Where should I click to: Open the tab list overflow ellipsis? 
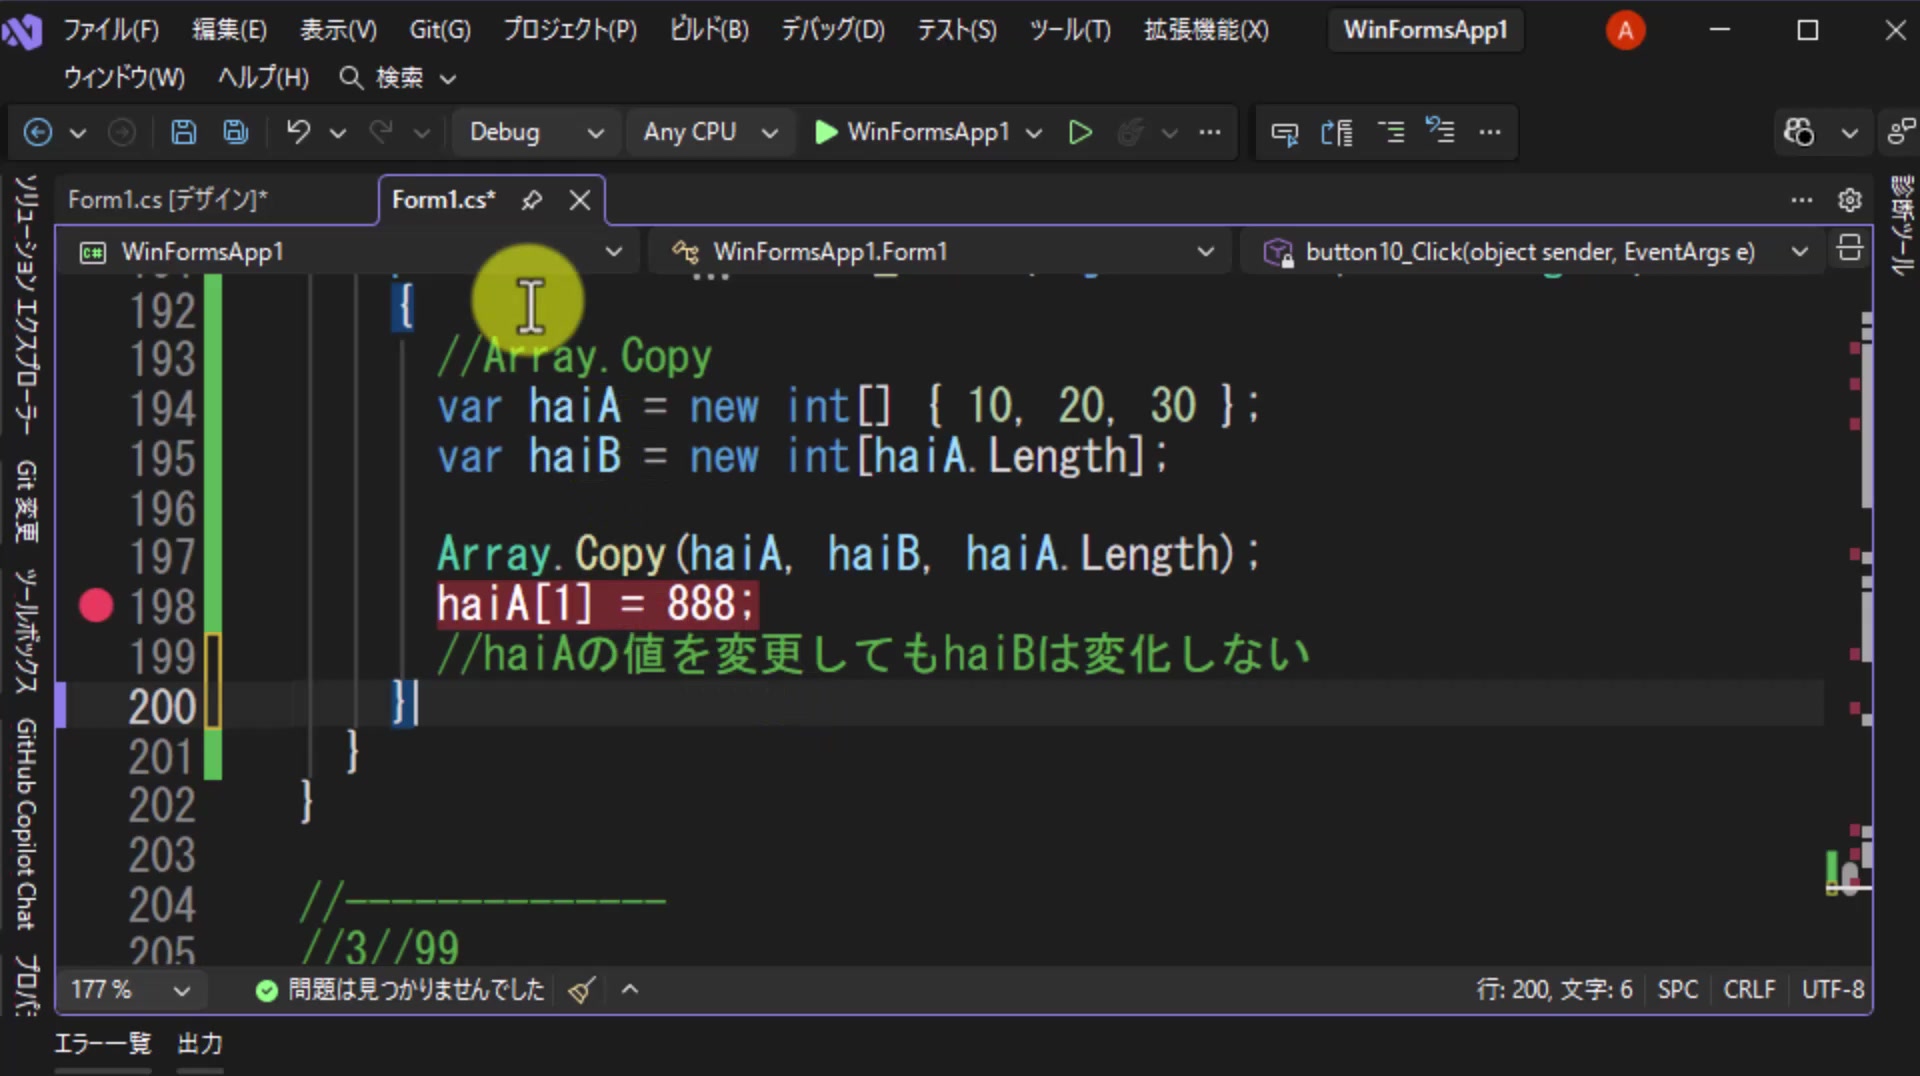point(1802,200)
